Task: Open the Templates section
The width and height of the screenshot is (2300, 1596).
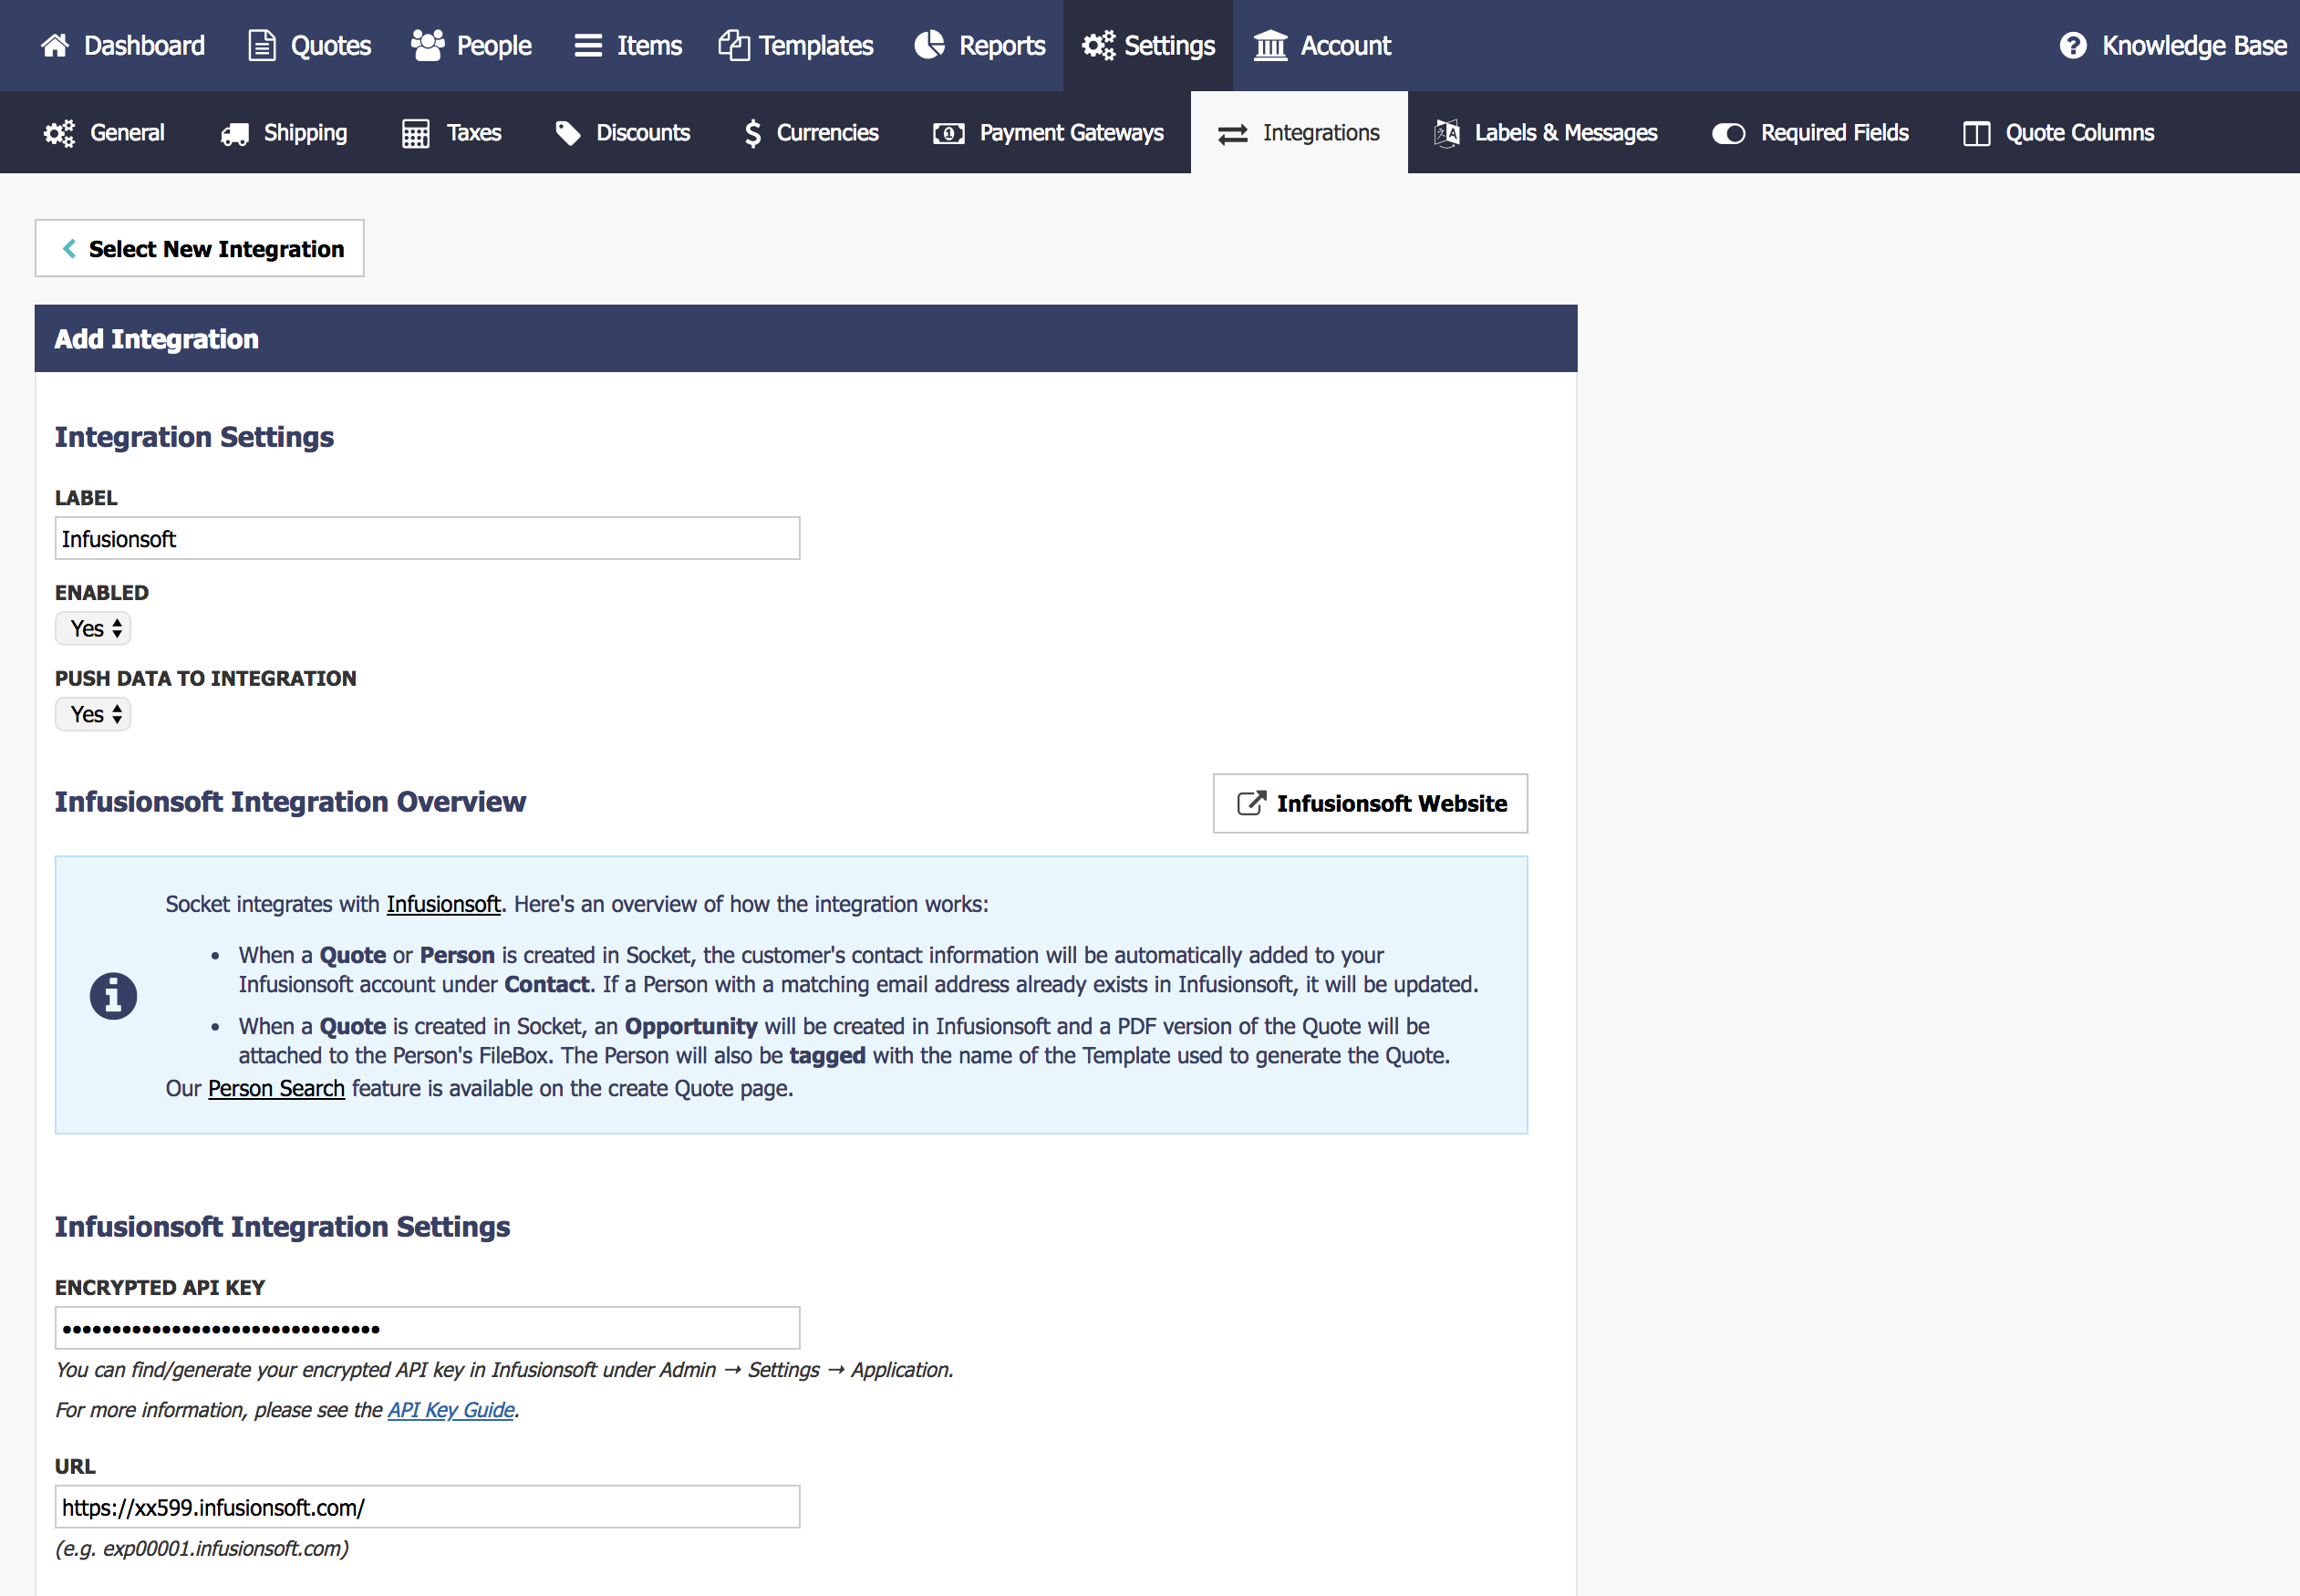Action: pyautogui.click(x=796, y=45)
